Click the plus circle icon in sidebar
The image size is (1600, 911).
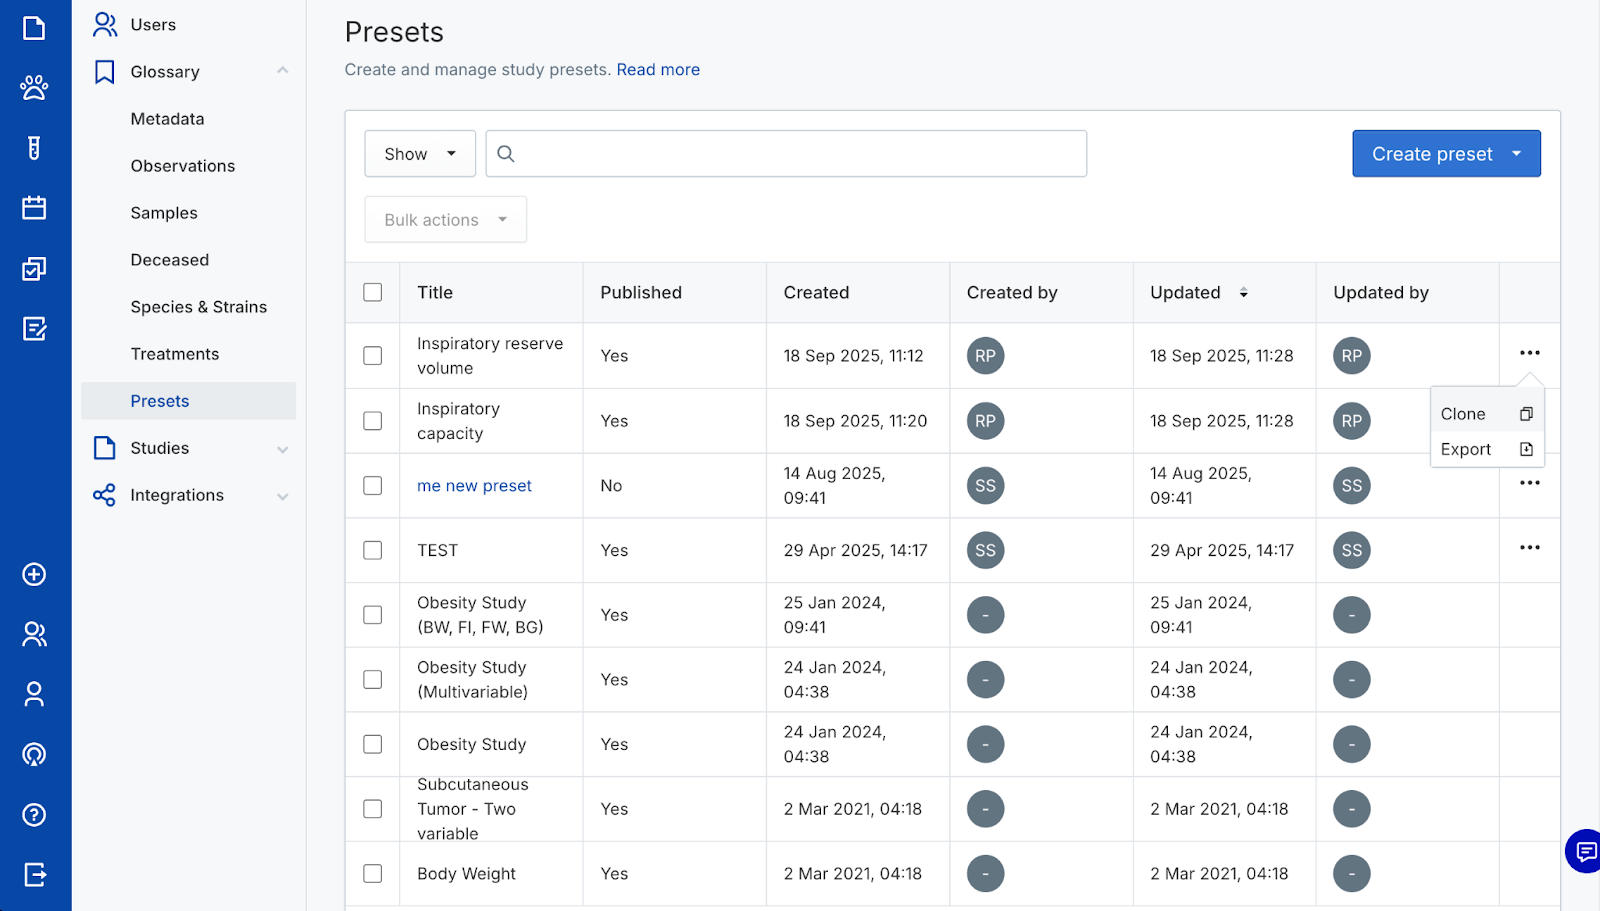[x=34, y=574]
